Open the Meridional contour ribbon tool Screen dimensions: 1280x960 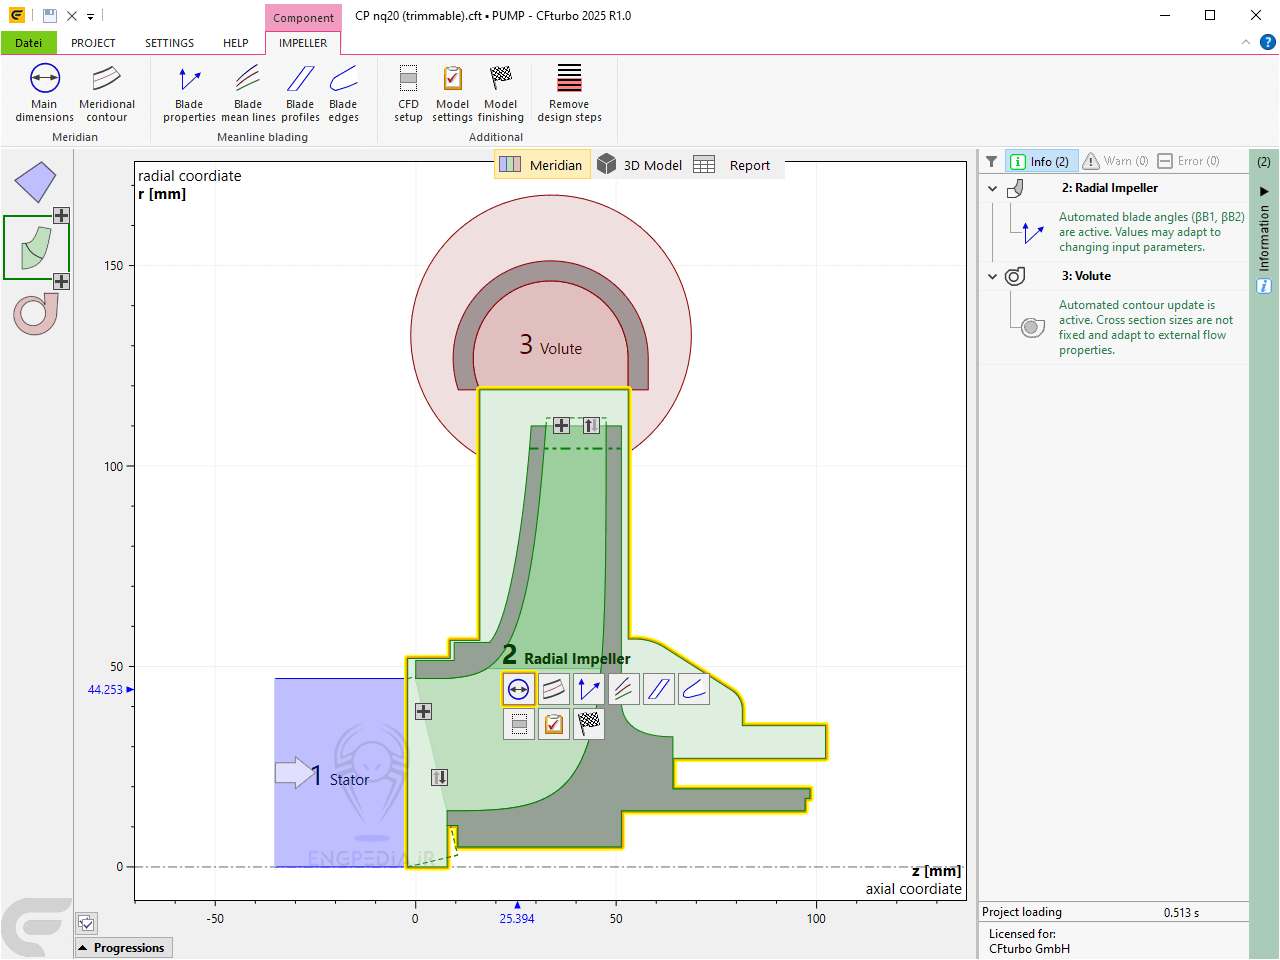pos(107,93)
